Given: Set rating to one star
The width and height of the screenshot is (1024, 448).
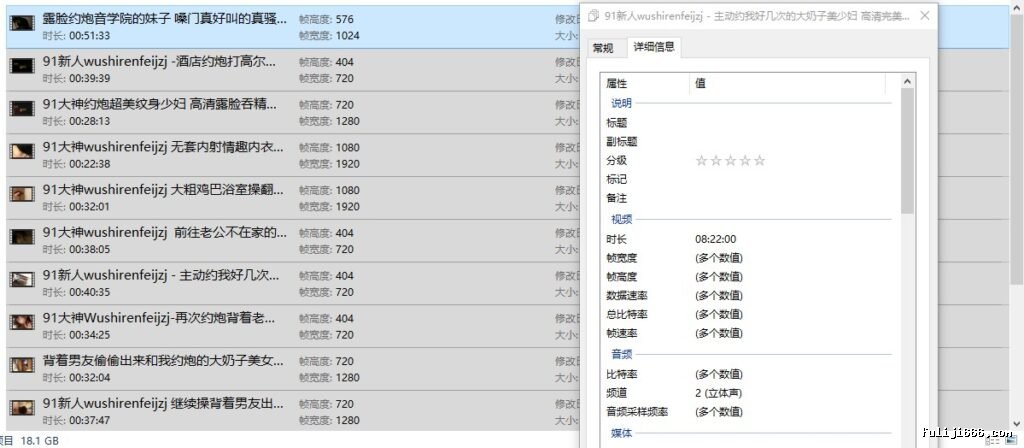Looking at the screenshot, I should [x=701, y=161].
